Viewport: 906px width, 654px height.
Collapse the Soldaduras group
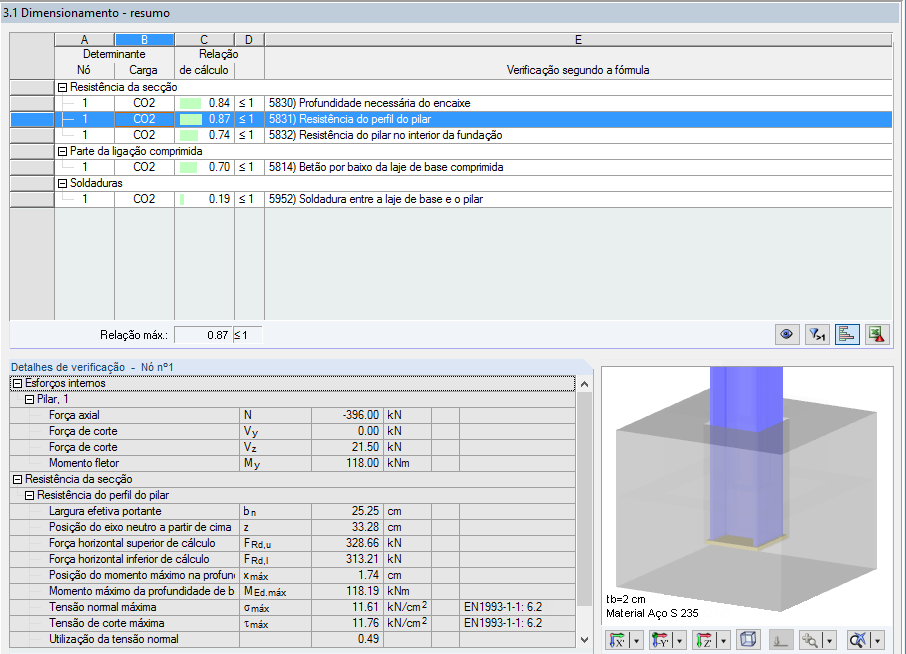point(61,183)
